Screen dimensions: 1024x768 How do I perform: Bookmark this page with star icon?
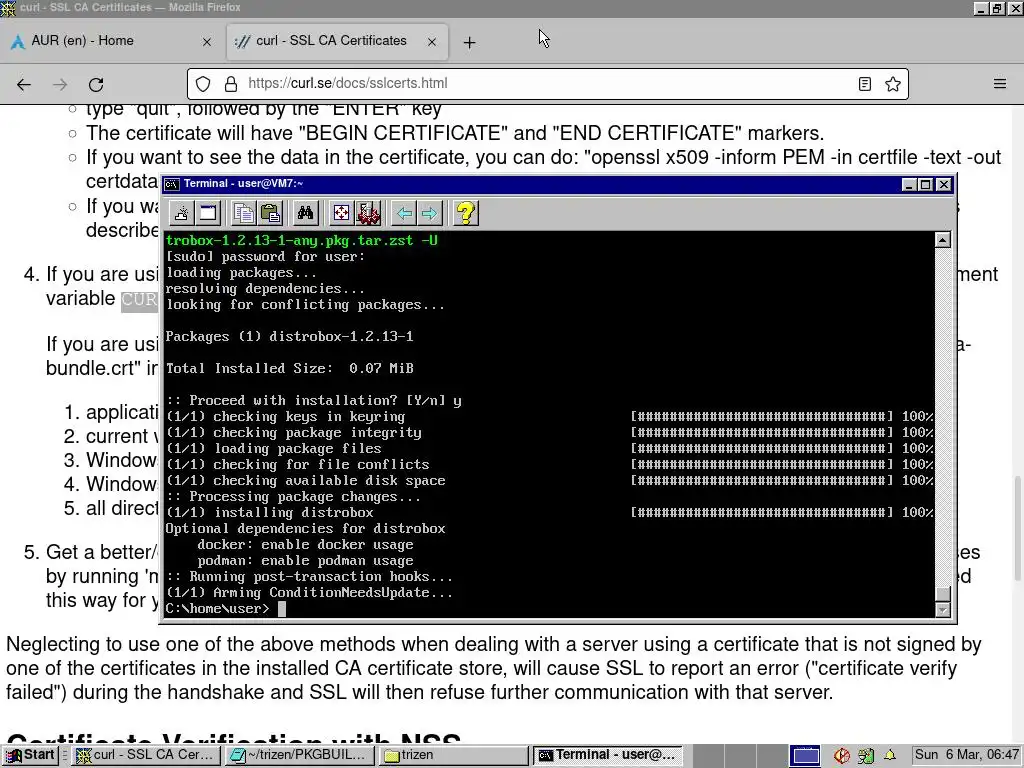(893, 84)
